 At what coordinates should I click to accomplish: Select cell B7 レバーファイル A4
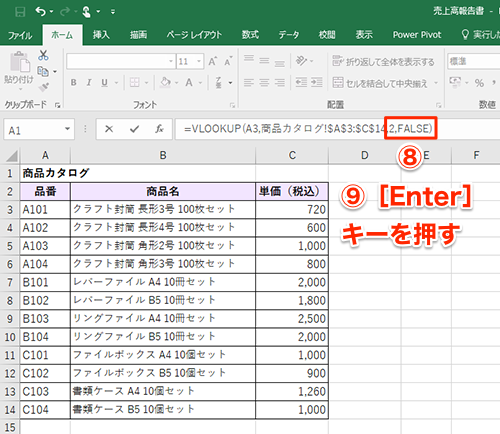(x=163, y=282)
